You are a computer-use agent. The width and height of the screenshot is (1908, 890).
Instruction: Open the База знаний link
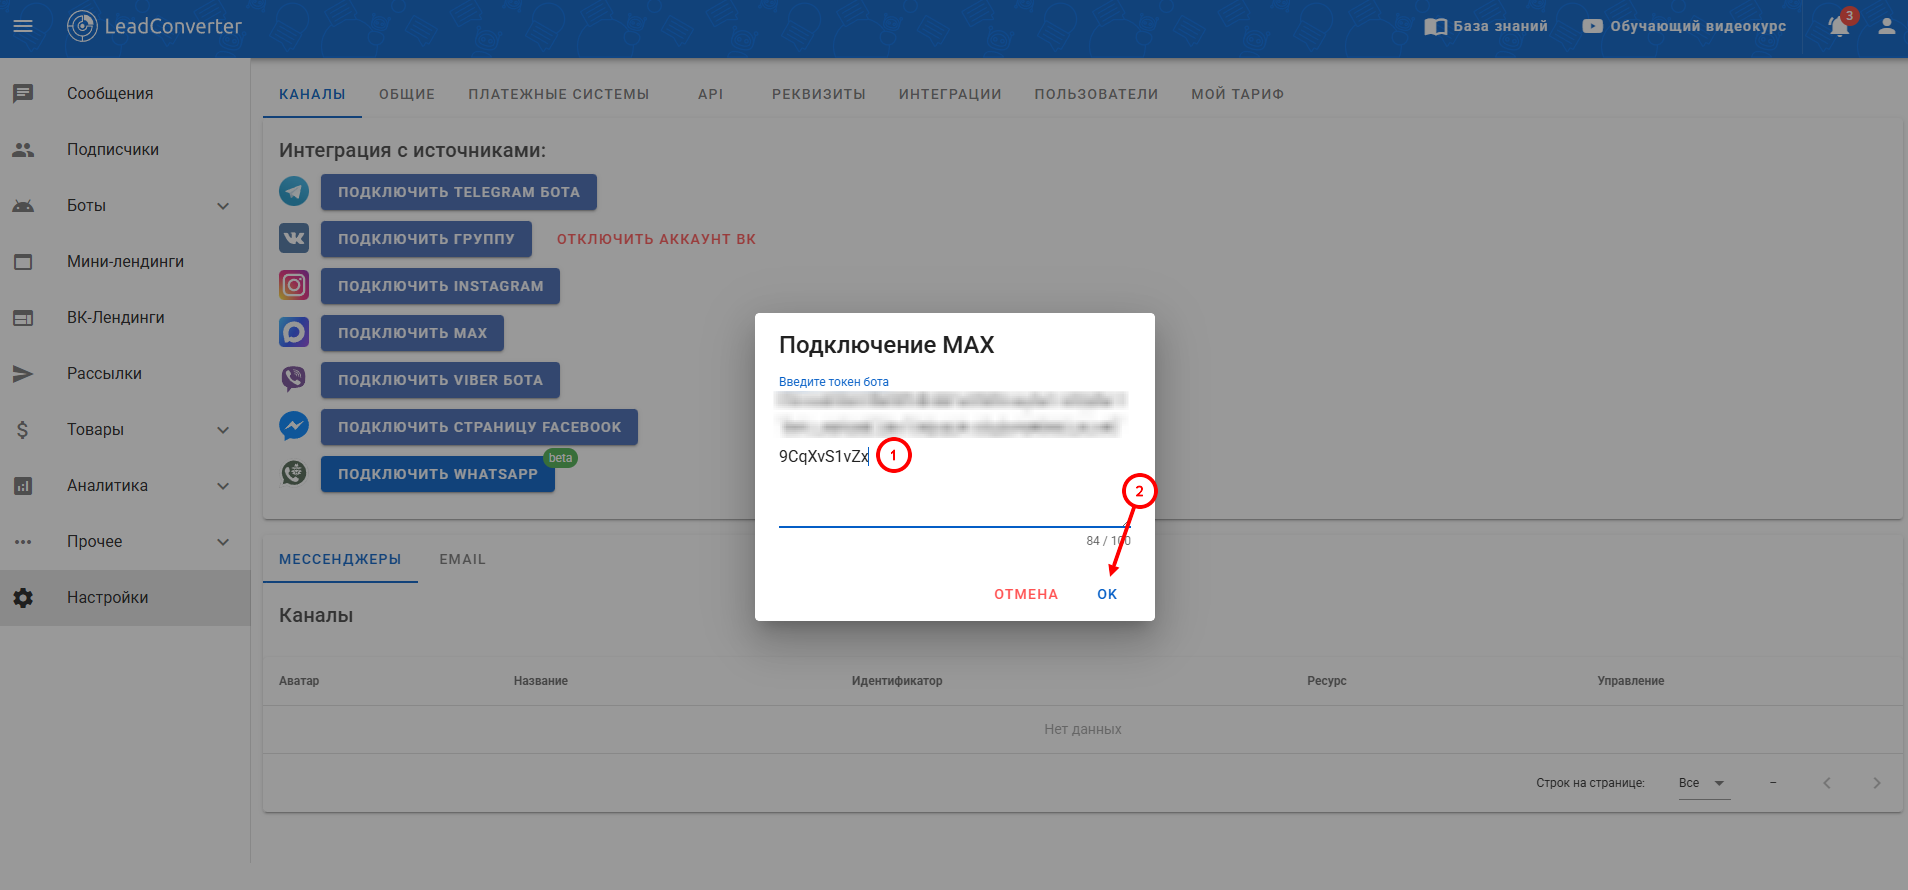pyautogui.click(x=1486, y=27)
